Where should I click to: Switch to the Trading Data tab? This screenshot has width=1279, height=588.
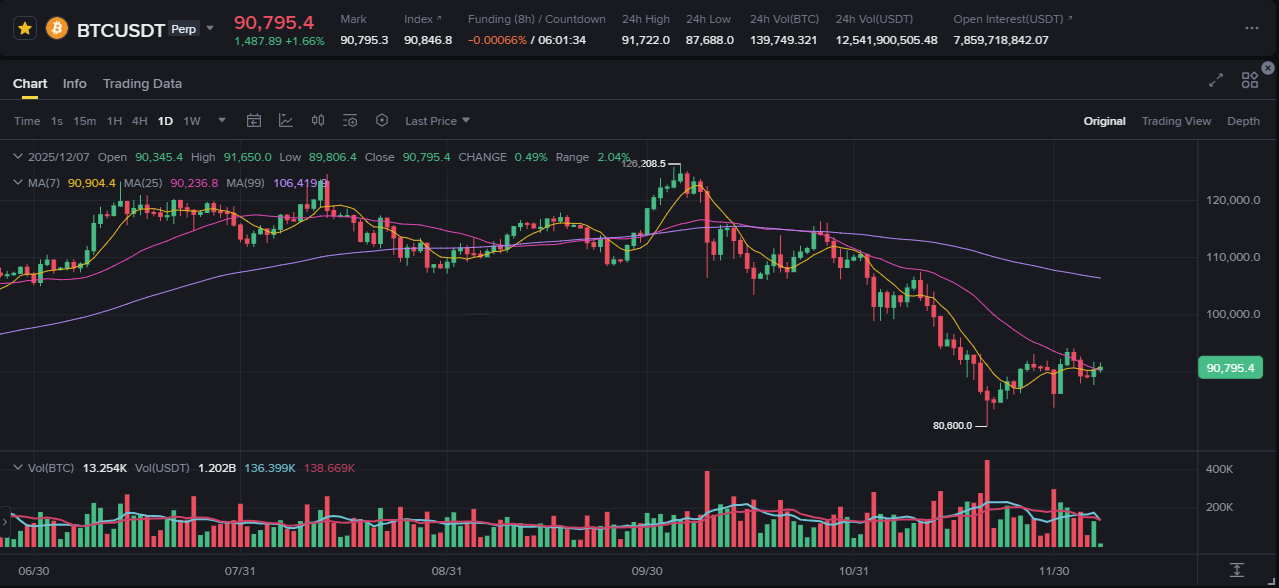(142, 83)
